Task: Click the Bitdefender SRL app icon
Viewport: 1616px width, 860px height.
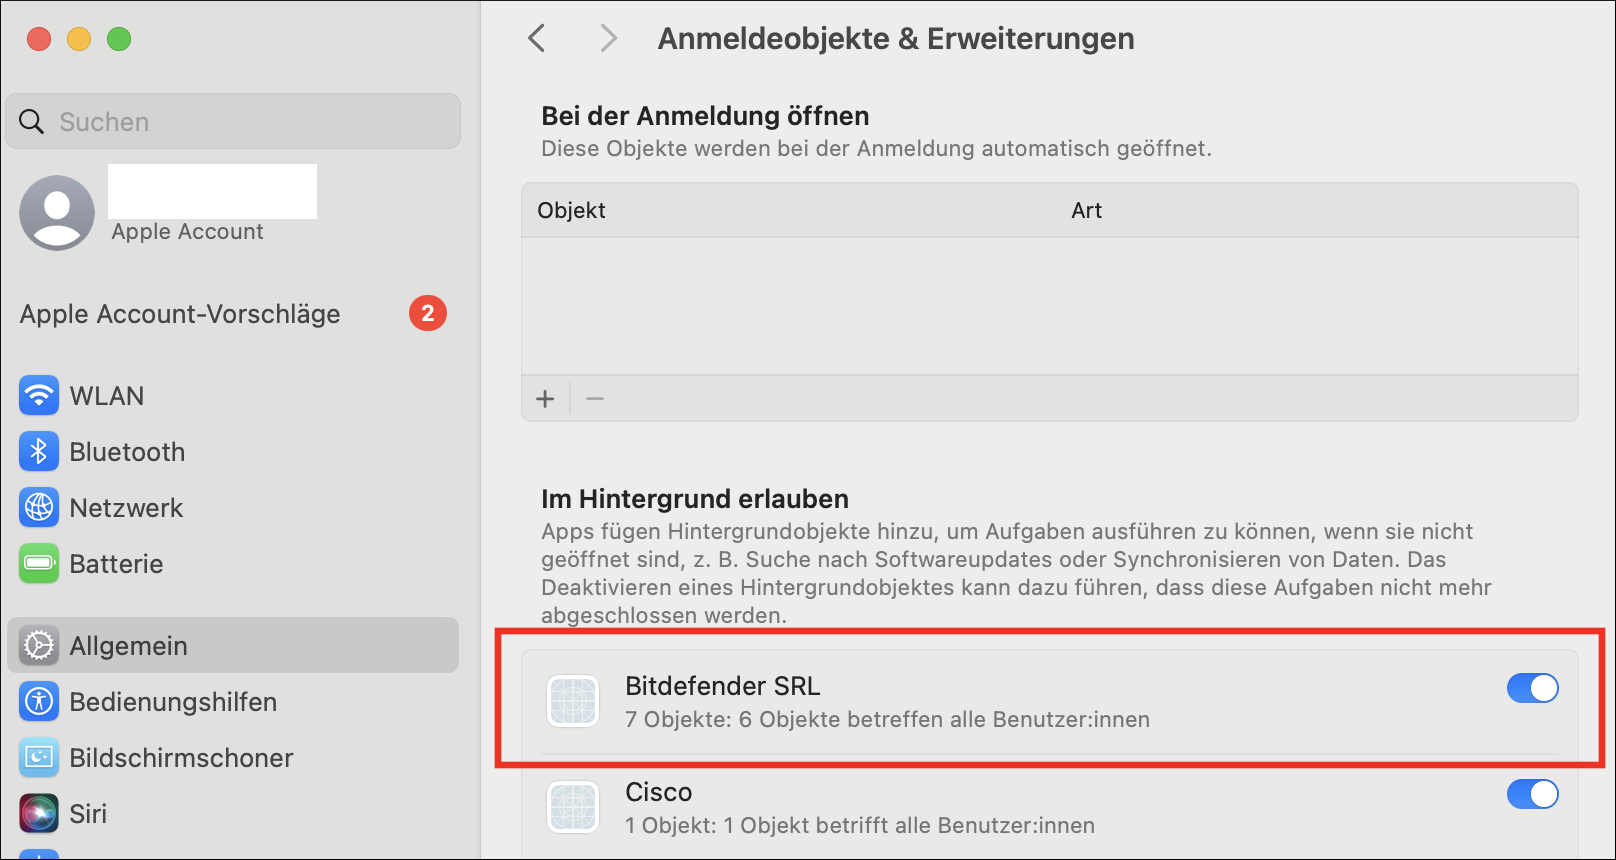Action: (x=573, y=701)
